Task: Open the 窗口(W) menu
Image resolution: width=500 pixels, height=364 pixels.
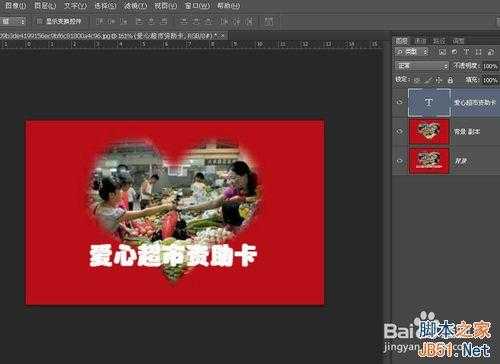Action: coord(197,6)
